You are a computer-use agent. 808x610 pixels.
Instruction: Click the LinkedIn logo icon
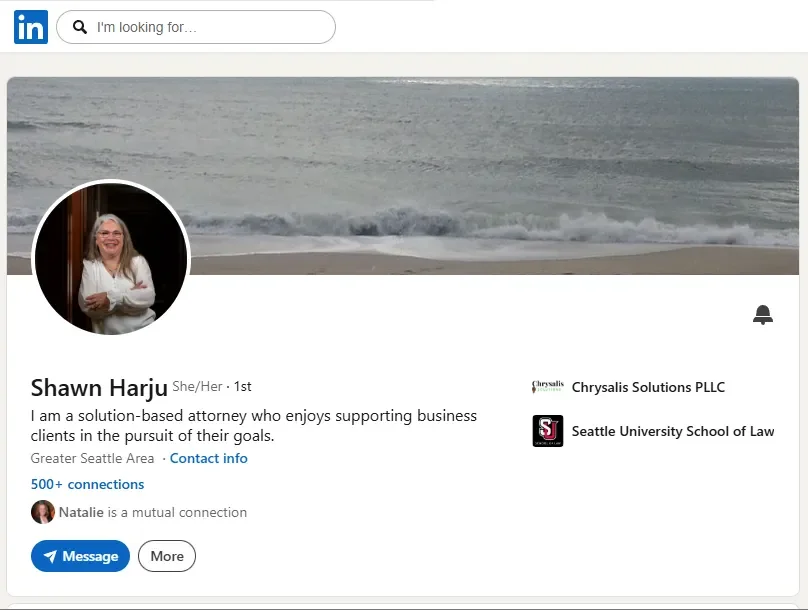point(31,27)
